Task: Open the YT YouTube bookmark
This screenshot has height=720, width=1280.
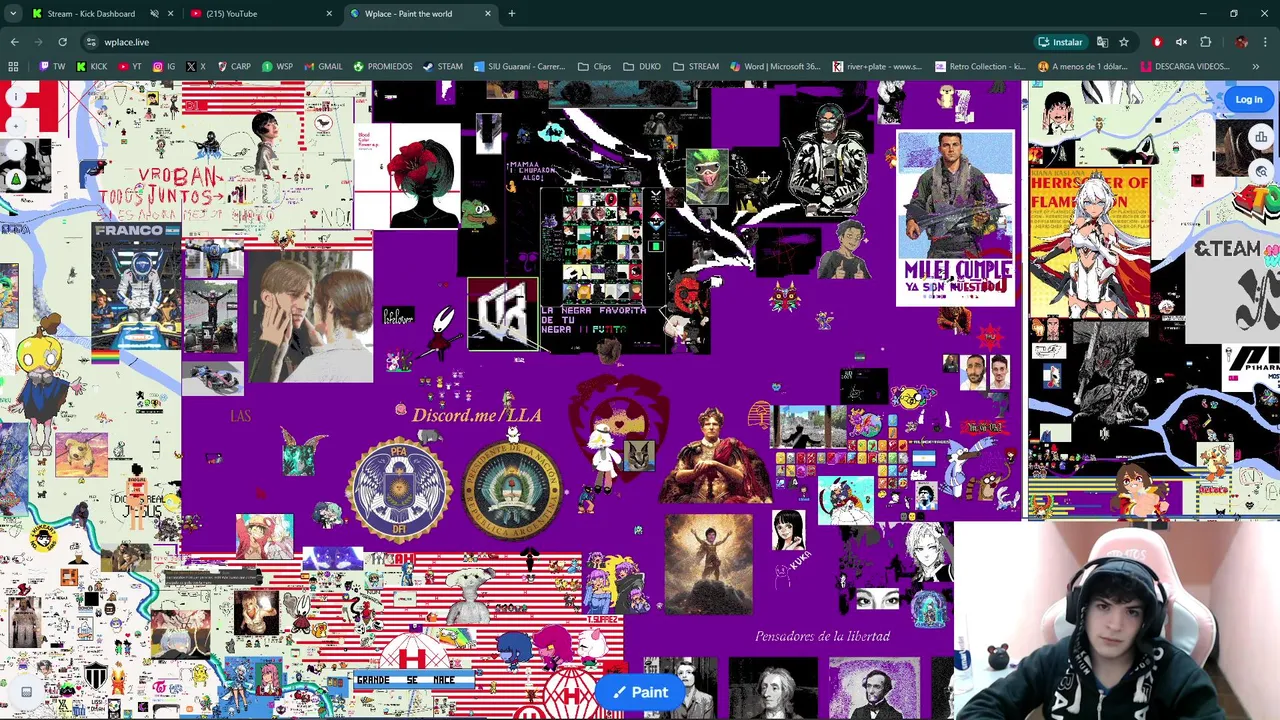Action: (130, 67)
